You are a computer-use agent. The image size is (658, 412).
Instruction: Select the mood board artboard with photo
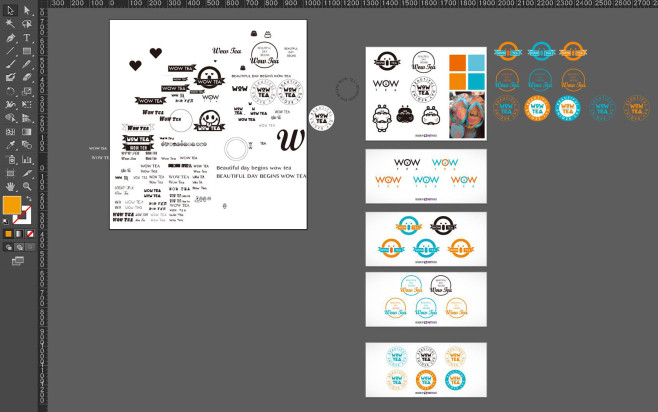[x=426, y=94]
